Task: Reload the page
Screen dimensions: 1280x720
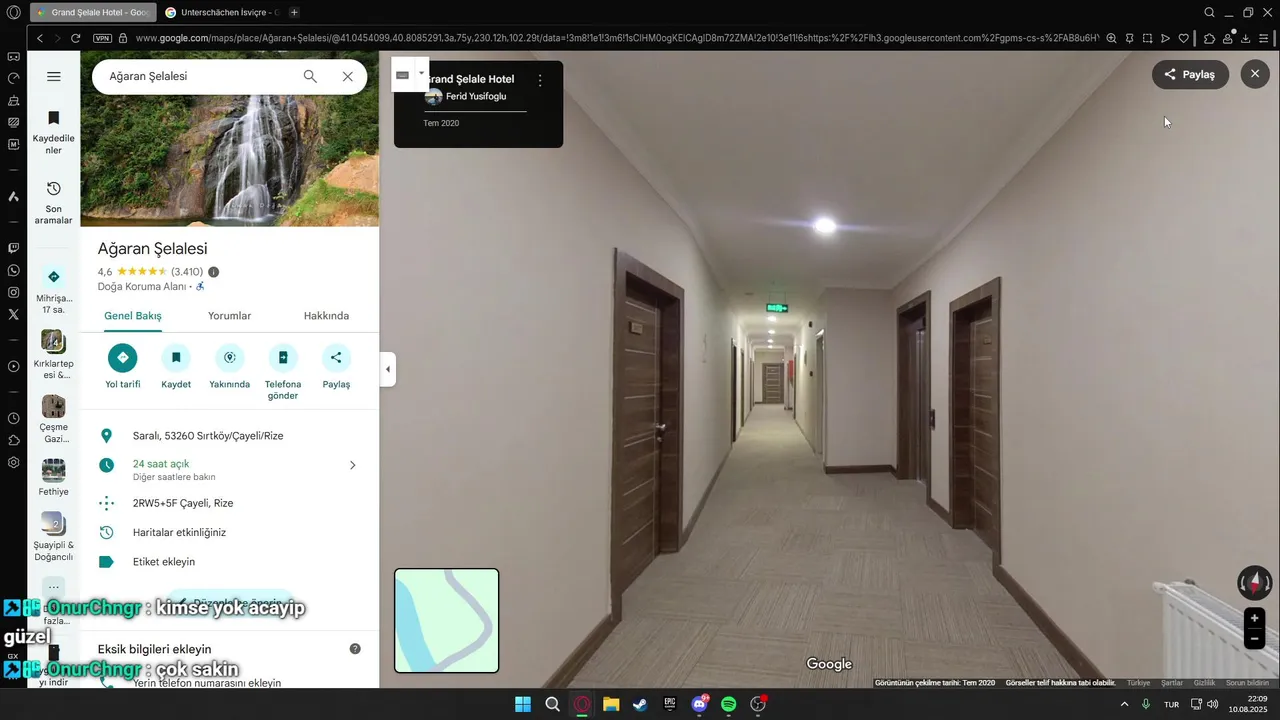Action: tap(75, 38)
